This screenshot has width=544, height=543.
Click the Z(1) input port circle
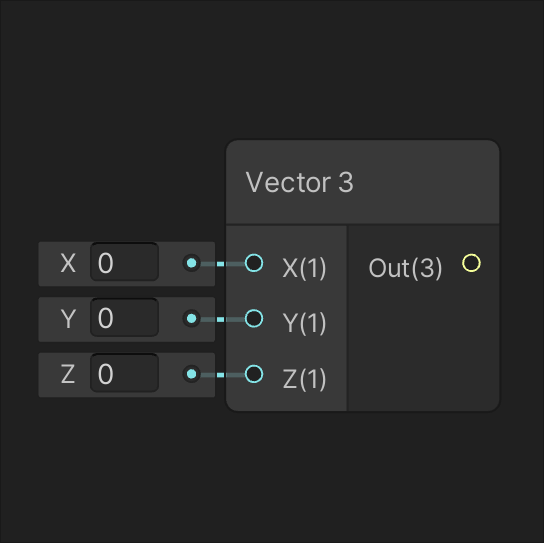pyautogui.click(x=254, y=374)
